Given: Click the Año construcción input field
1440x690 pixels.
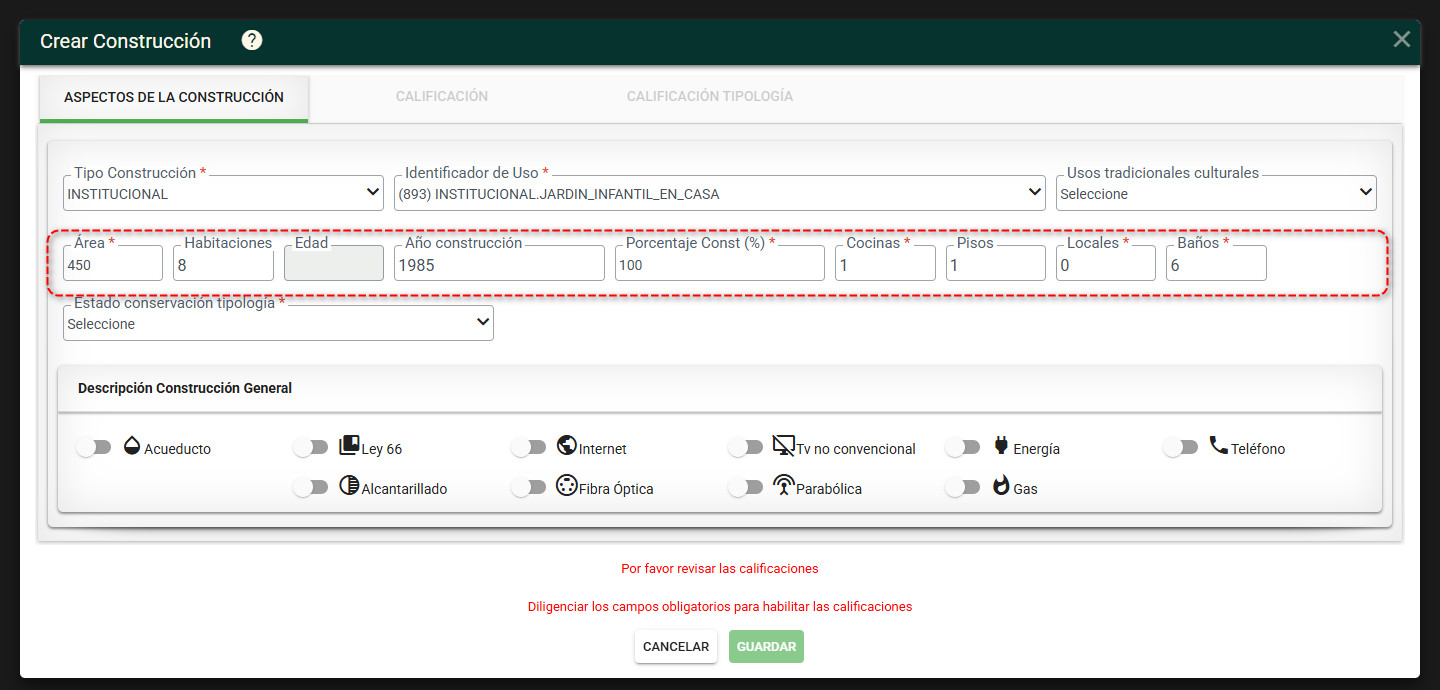Looking at the screenshot, I should coord(499,264).
